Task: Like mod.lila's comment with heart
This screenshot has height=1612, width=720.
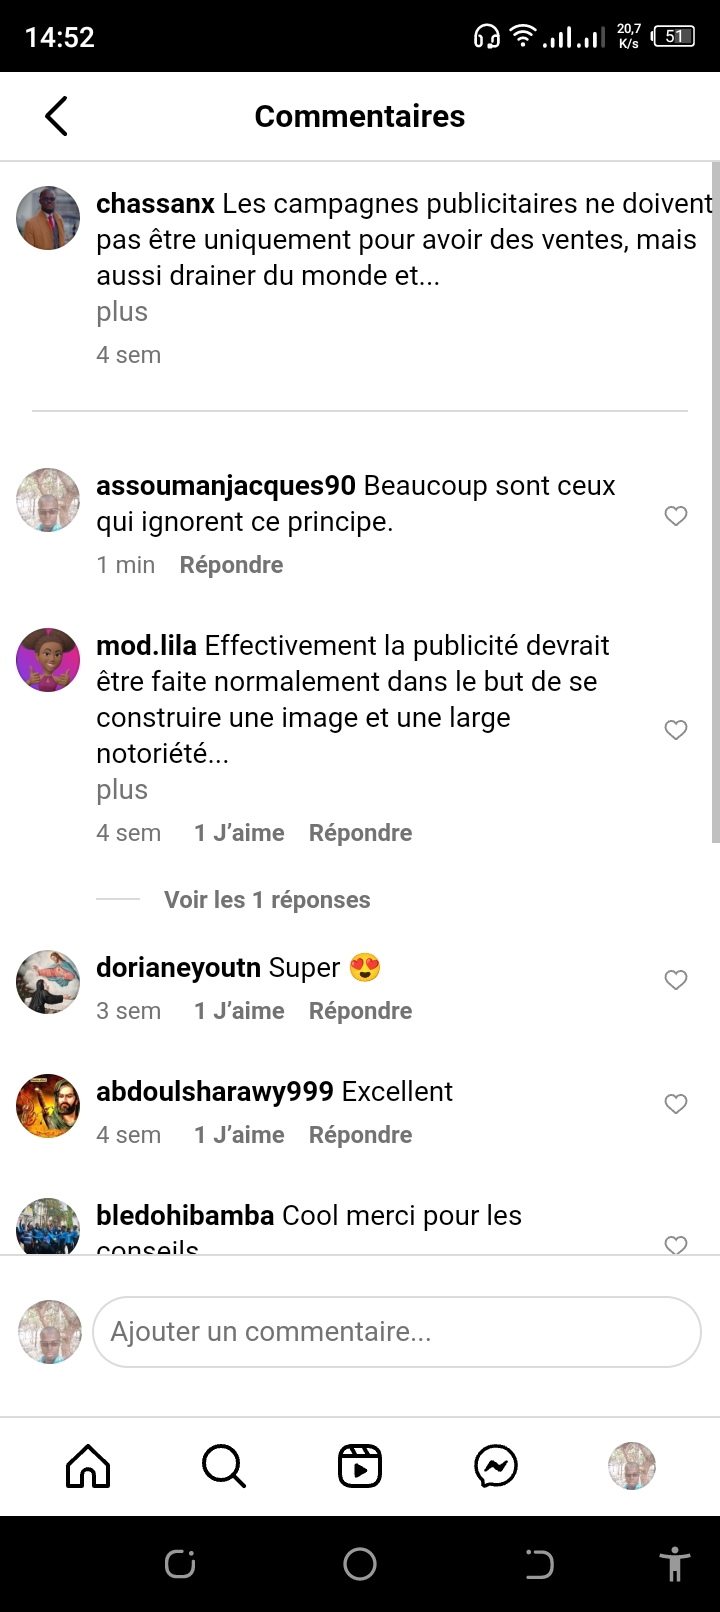Action: click(676, 730)
